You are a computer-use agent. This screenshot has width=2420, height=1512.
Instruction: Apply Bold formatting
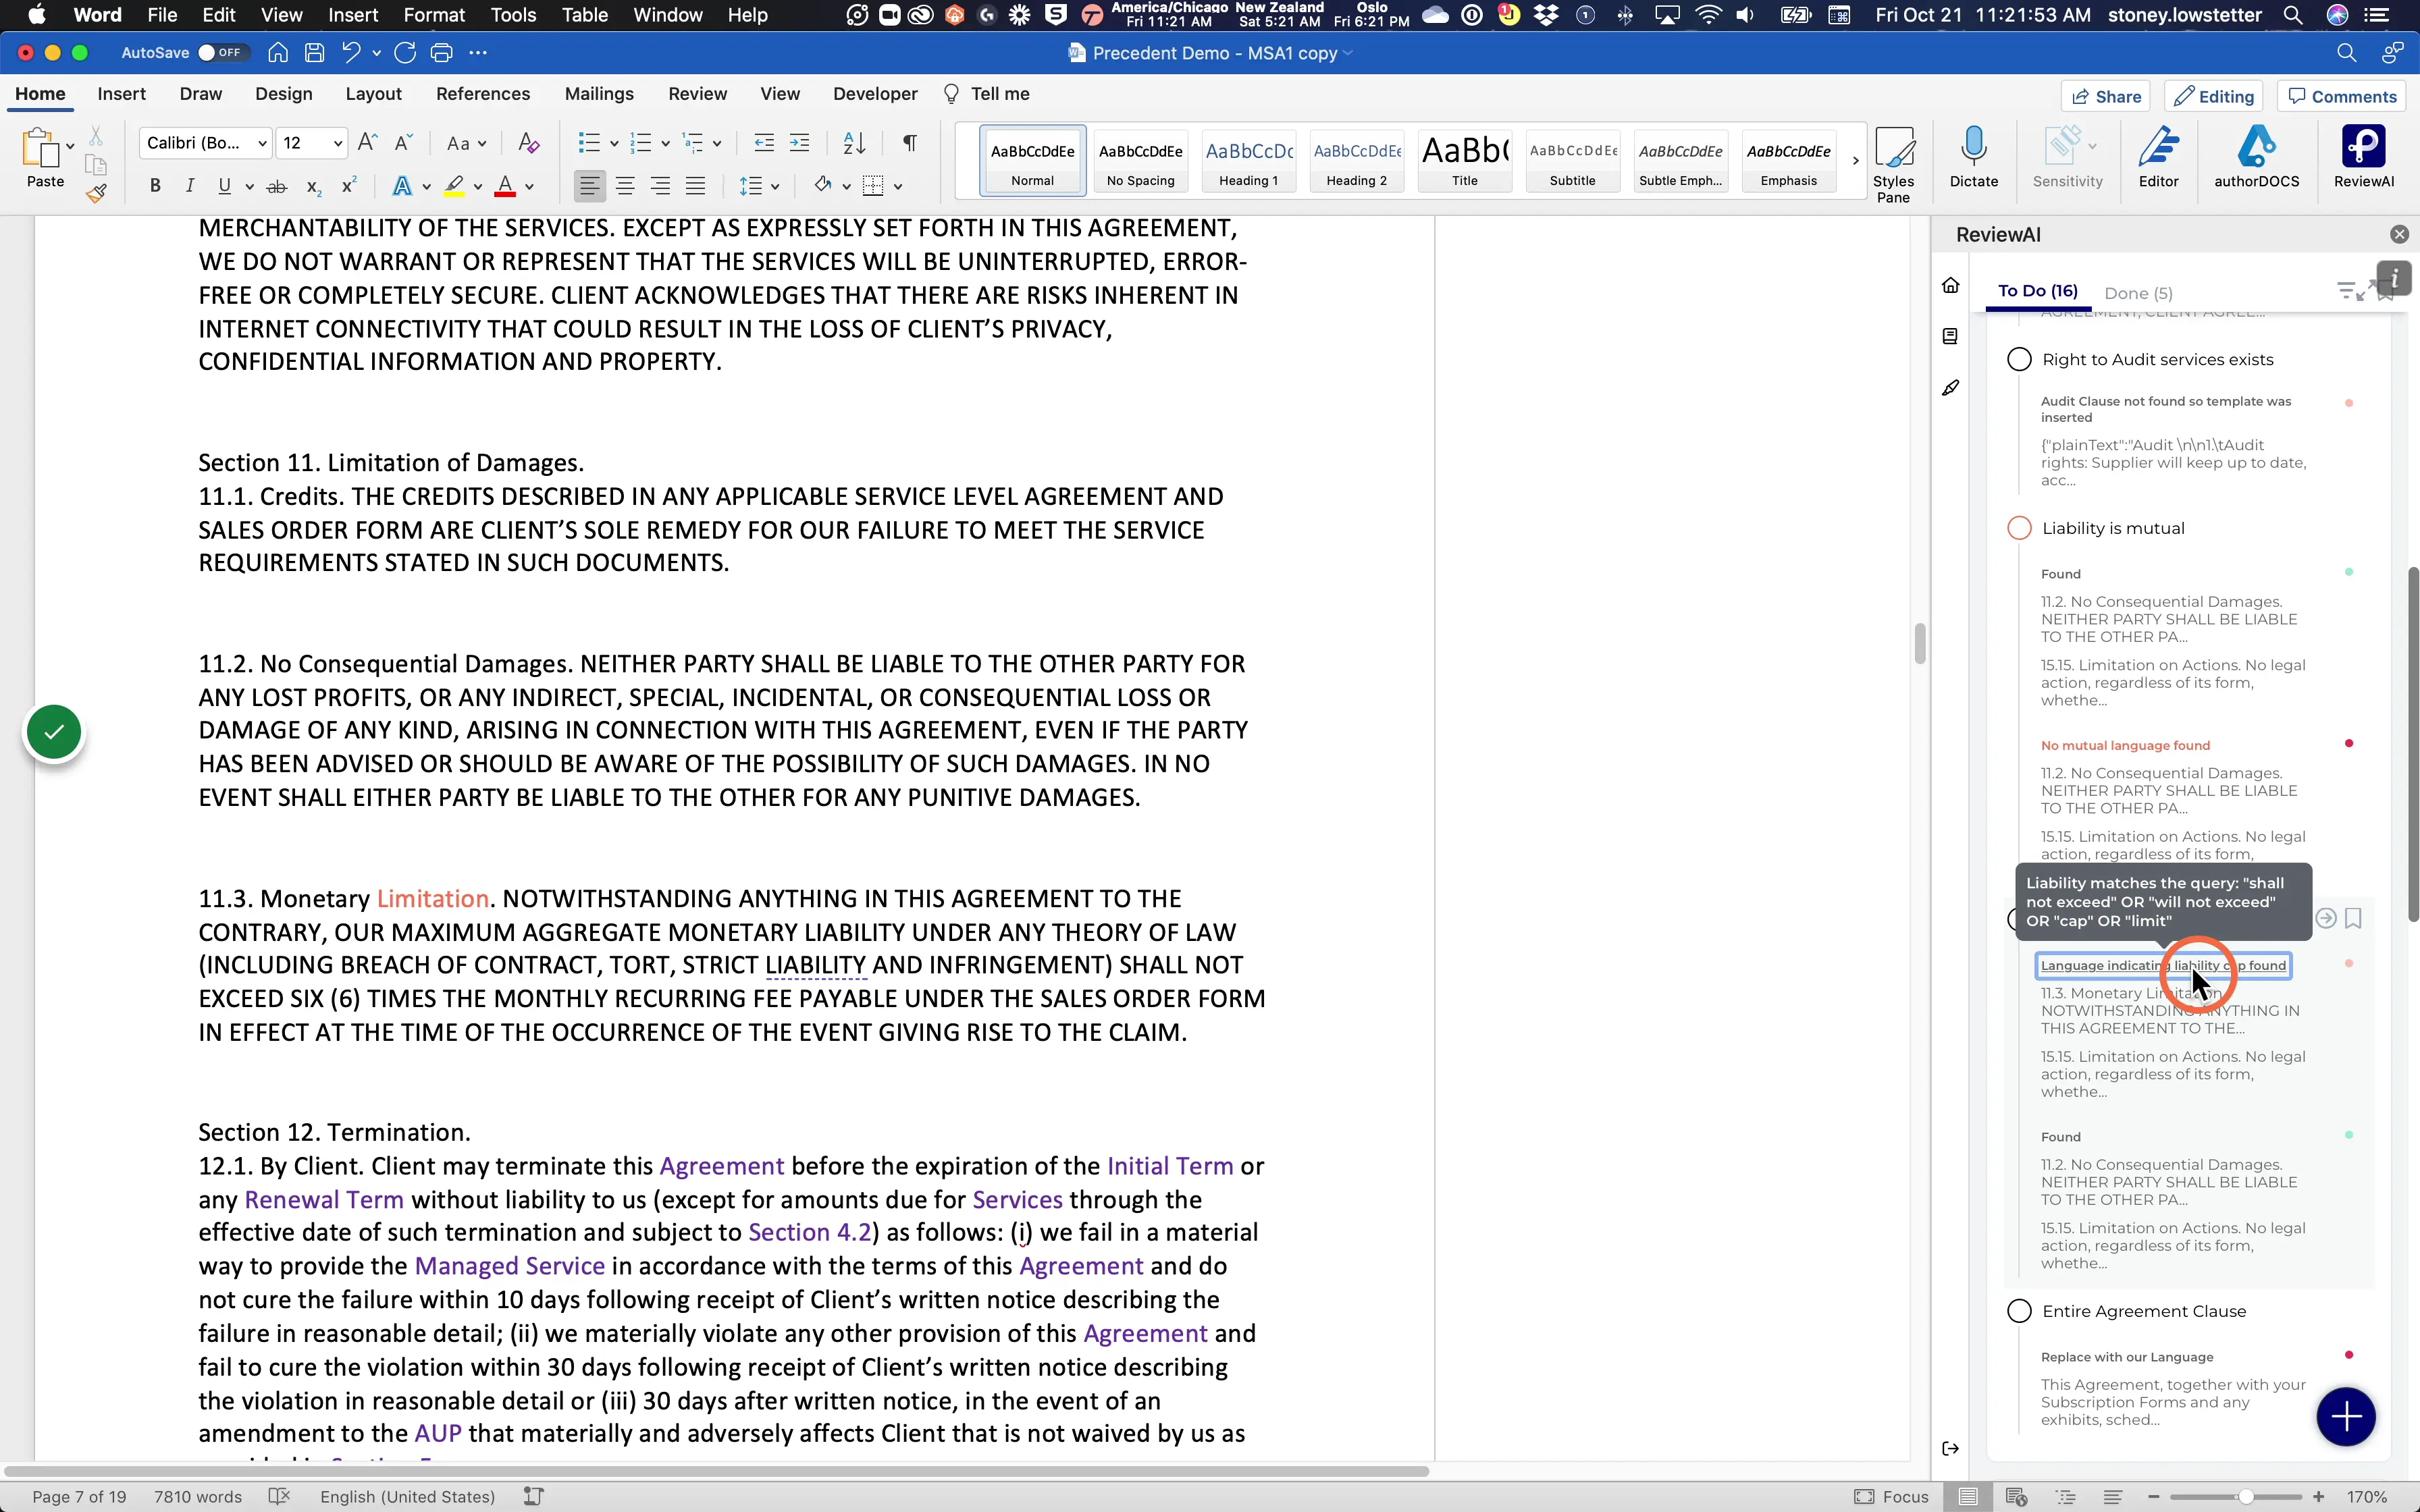(x=155, y=186)
